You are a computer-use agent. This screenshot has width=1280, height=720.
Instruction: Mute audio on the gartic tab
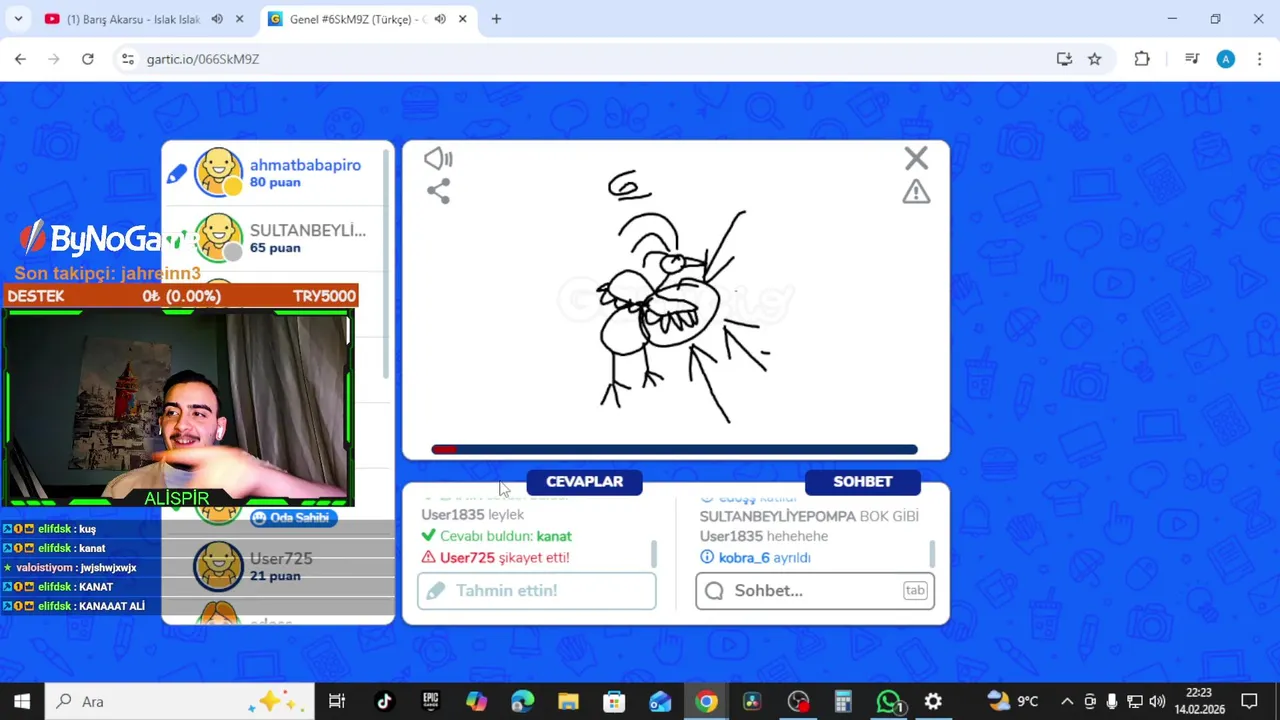[440, 19]
